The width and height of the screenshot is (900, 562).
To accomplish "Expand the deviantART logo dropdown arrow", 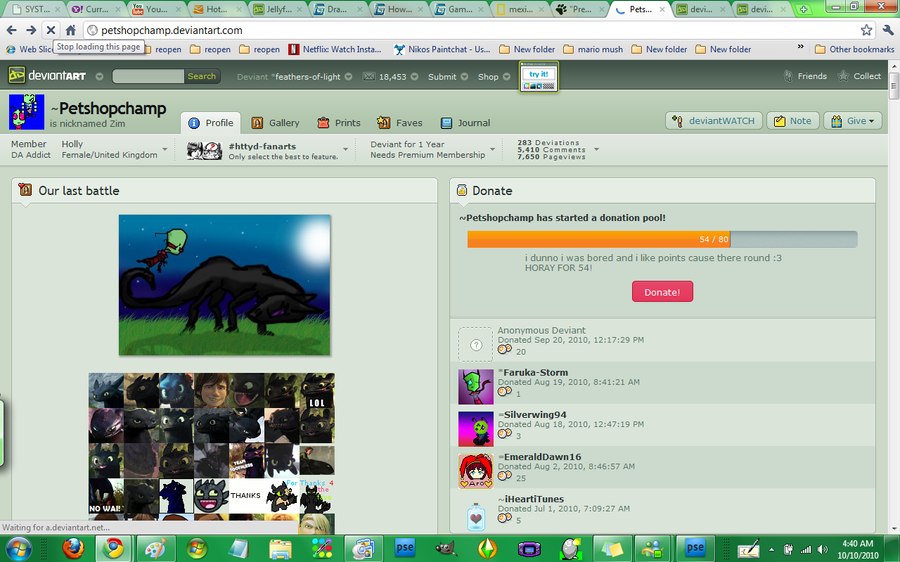I will pyautogui.click(x=99, y=76).
